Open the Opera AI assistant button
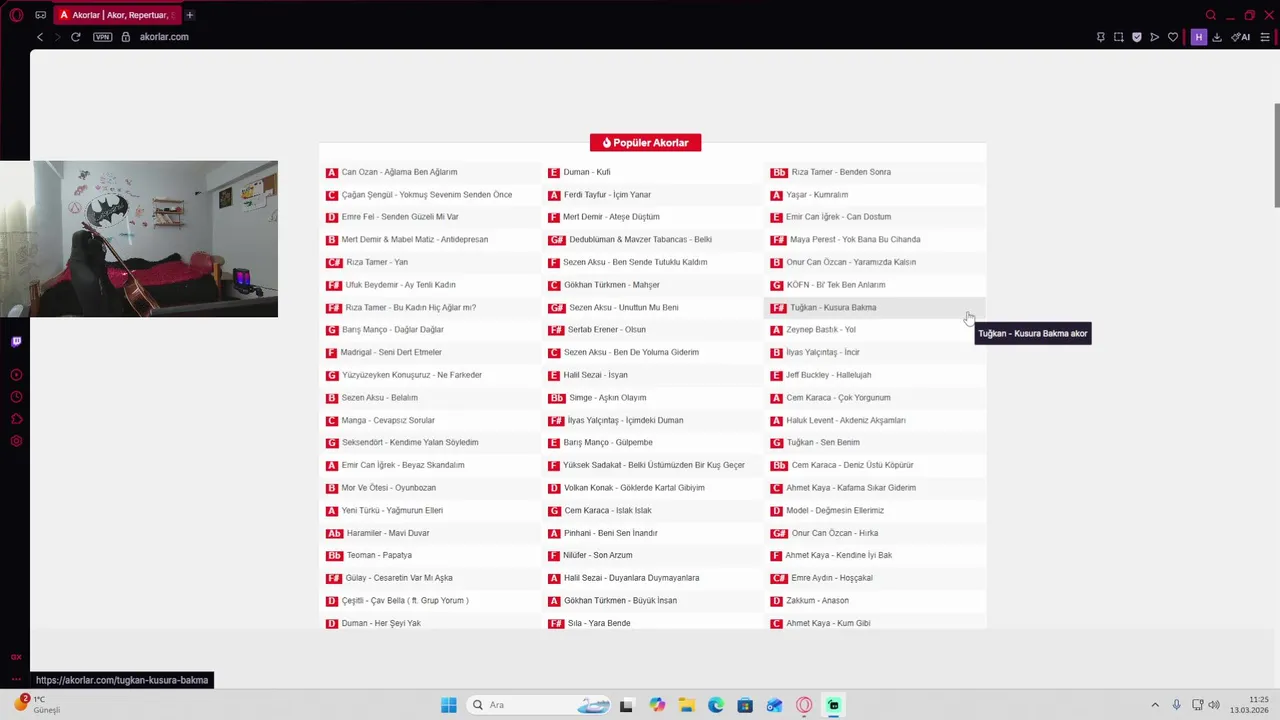This screenshot has height=720, width=1280. 1241,37
